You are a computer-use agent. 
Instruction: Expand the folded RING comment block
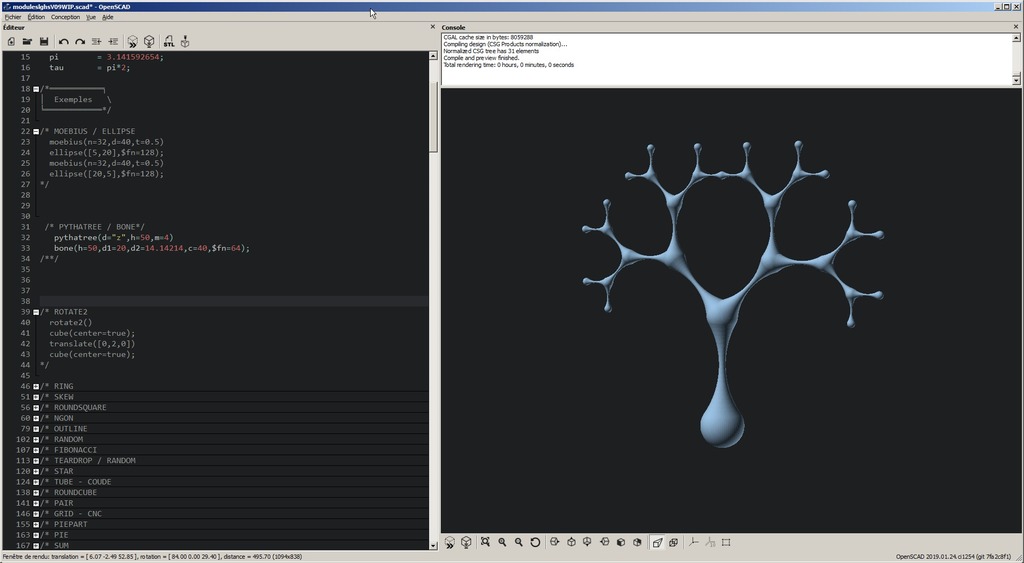[x=36, y=386]
